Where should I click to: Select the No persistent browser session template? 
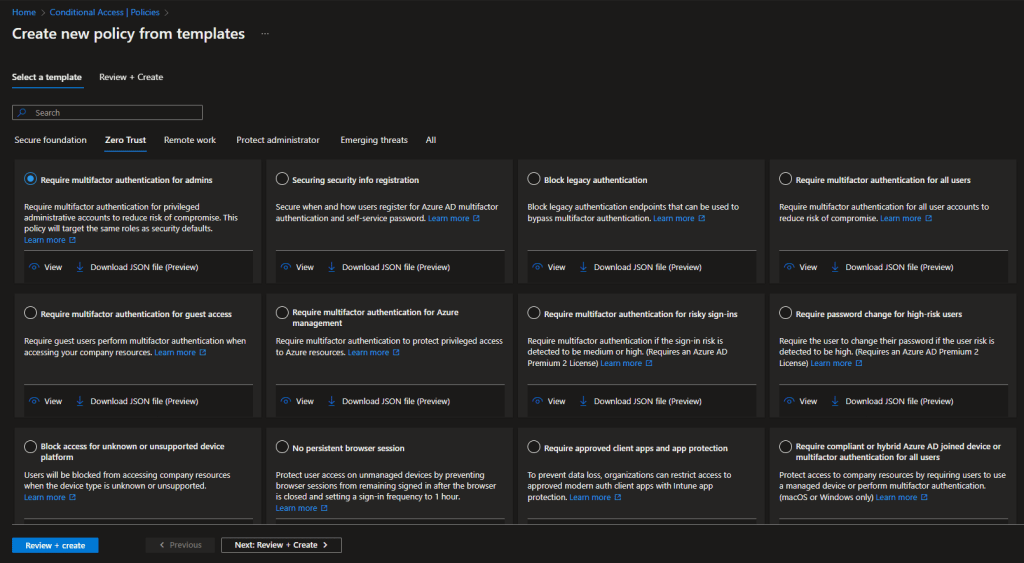(282, 448)
